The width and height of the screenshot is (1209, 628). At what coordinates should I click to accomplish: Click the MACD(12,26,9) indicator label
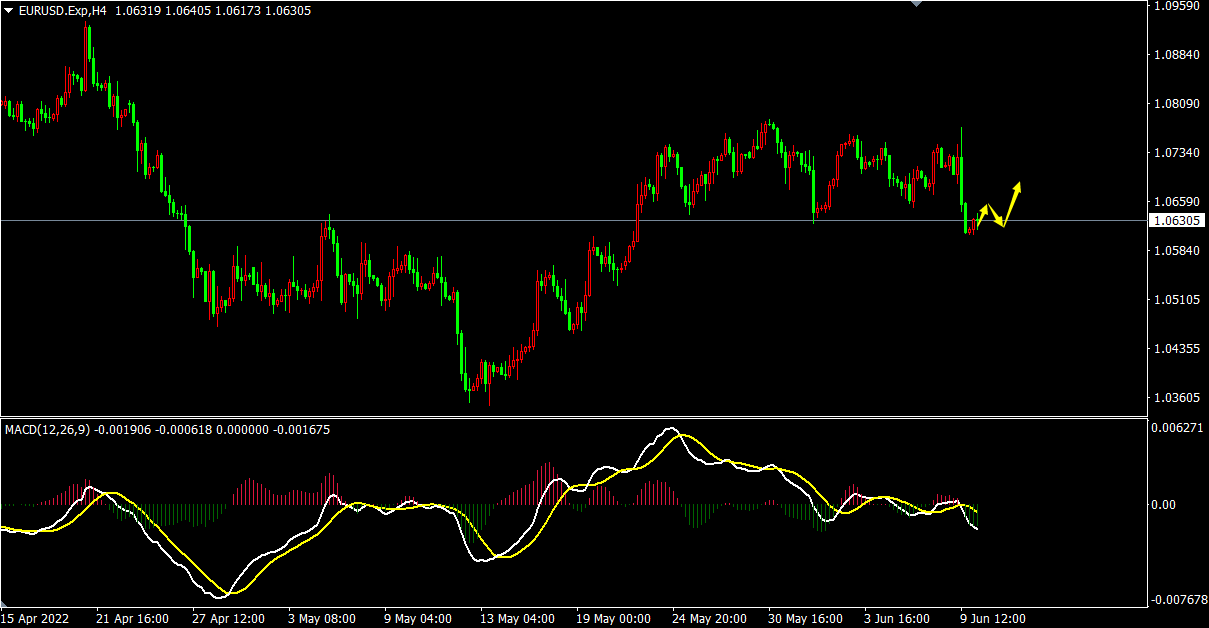pos(48,430)
